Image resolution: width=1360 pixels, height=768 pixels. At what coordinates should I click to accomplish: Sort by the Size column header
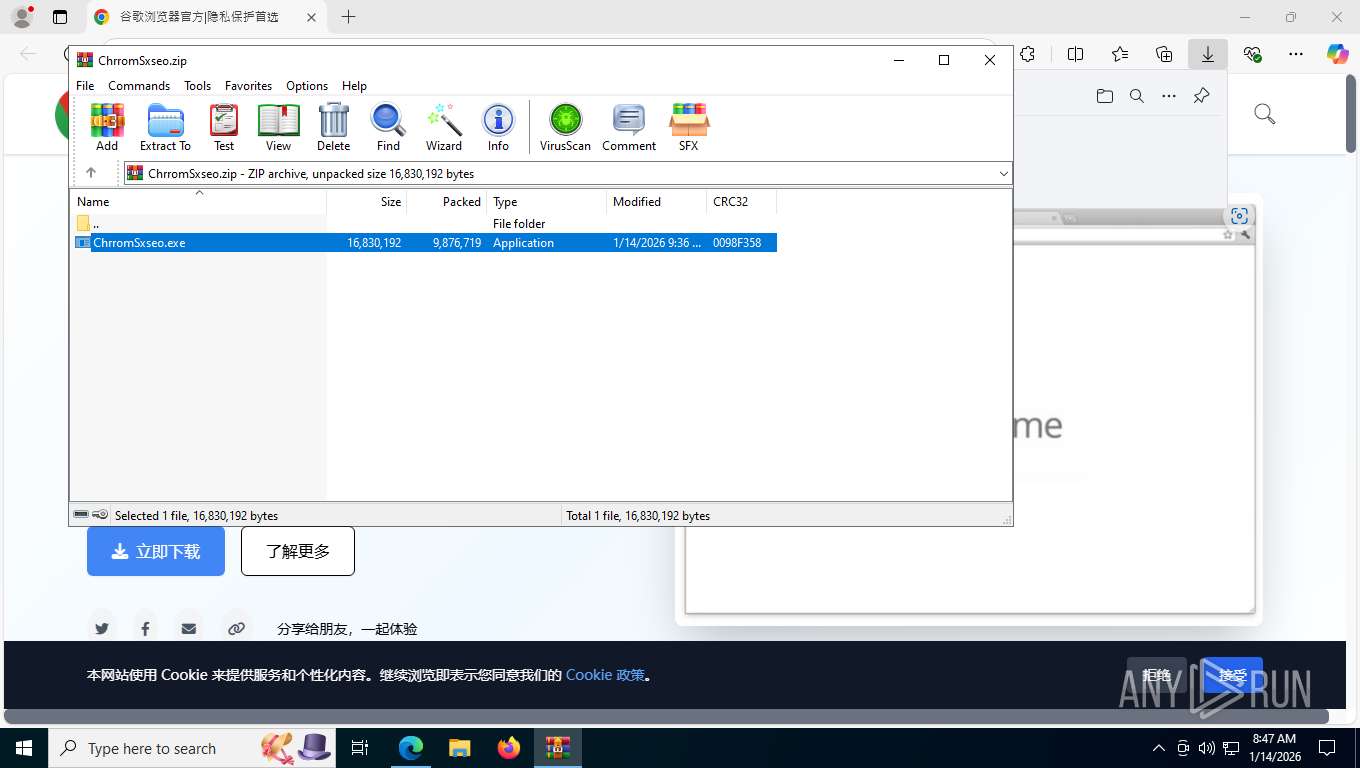click(367, 202)
